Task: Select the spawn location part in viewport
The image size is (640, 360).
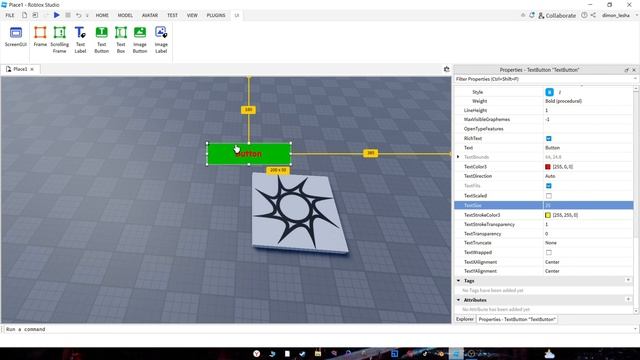Action: click(299, 212)
